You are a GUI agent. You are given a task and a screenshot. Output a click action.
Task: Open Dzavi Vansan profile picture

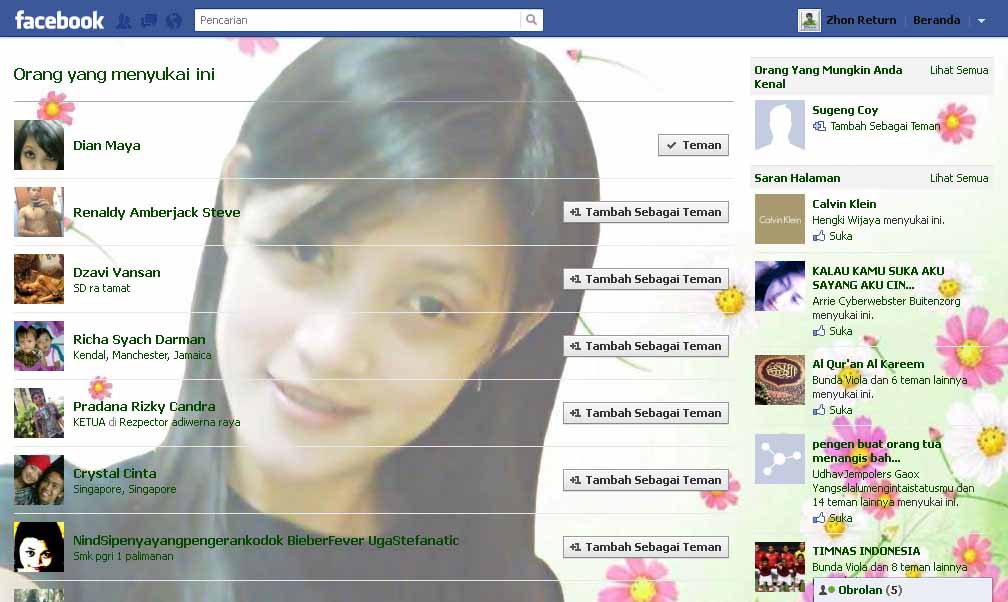pos(39,278)
